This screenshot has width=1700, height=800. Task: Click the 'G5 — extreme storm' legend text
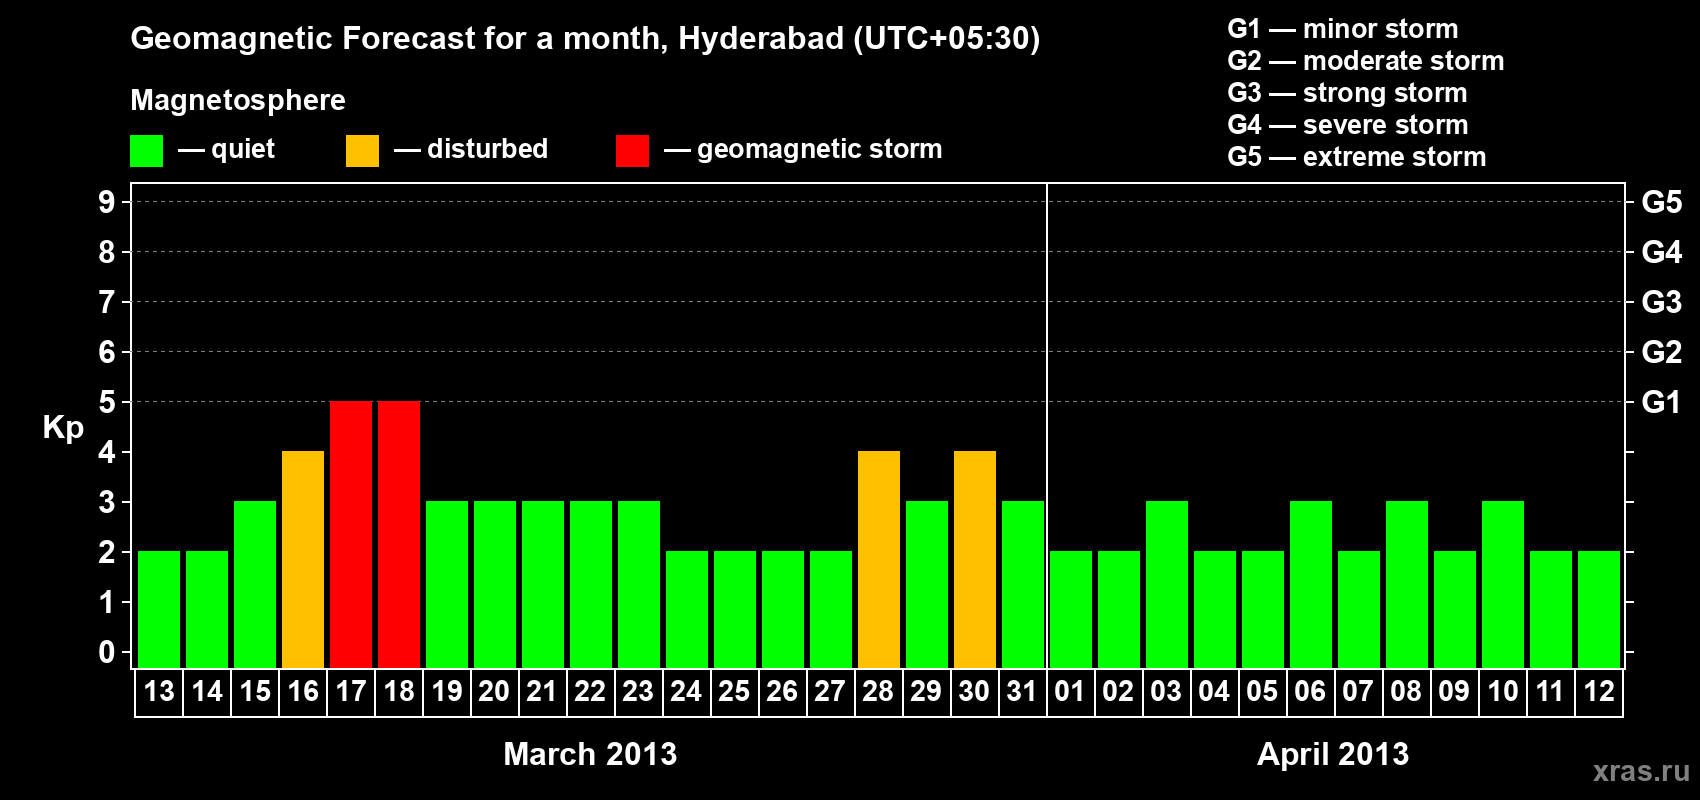1357,157
